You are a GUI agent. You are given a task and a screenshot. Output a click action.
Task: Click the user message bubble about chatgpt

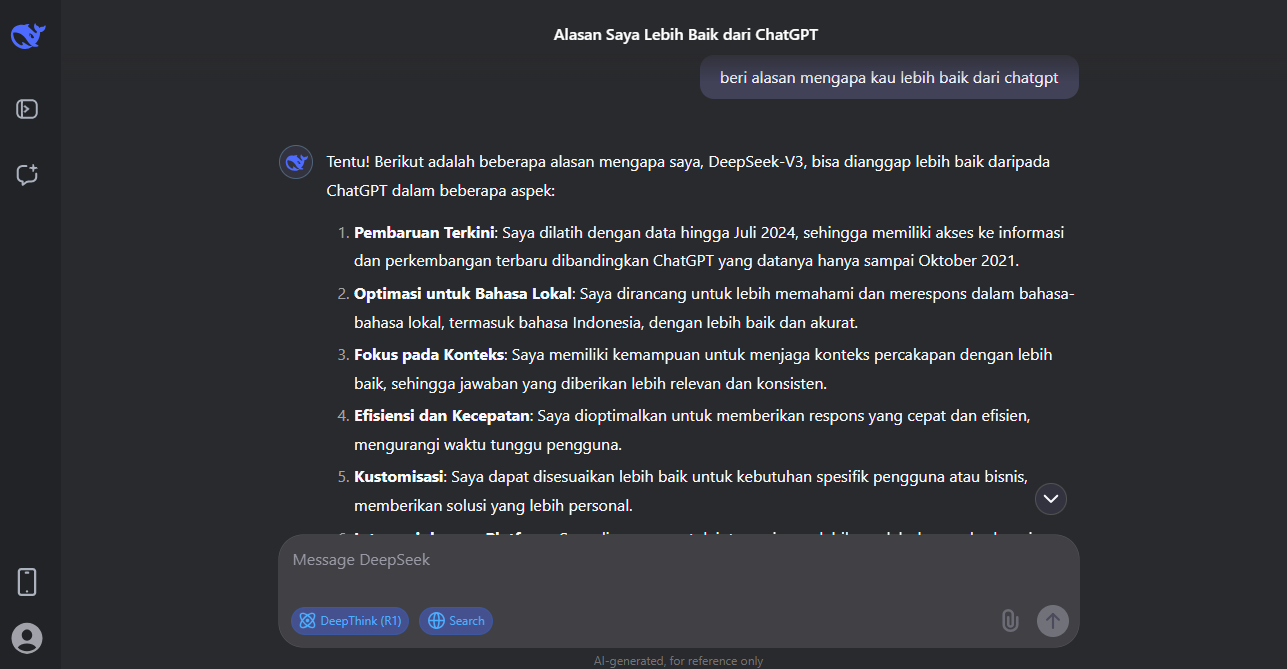coord(889,77)
